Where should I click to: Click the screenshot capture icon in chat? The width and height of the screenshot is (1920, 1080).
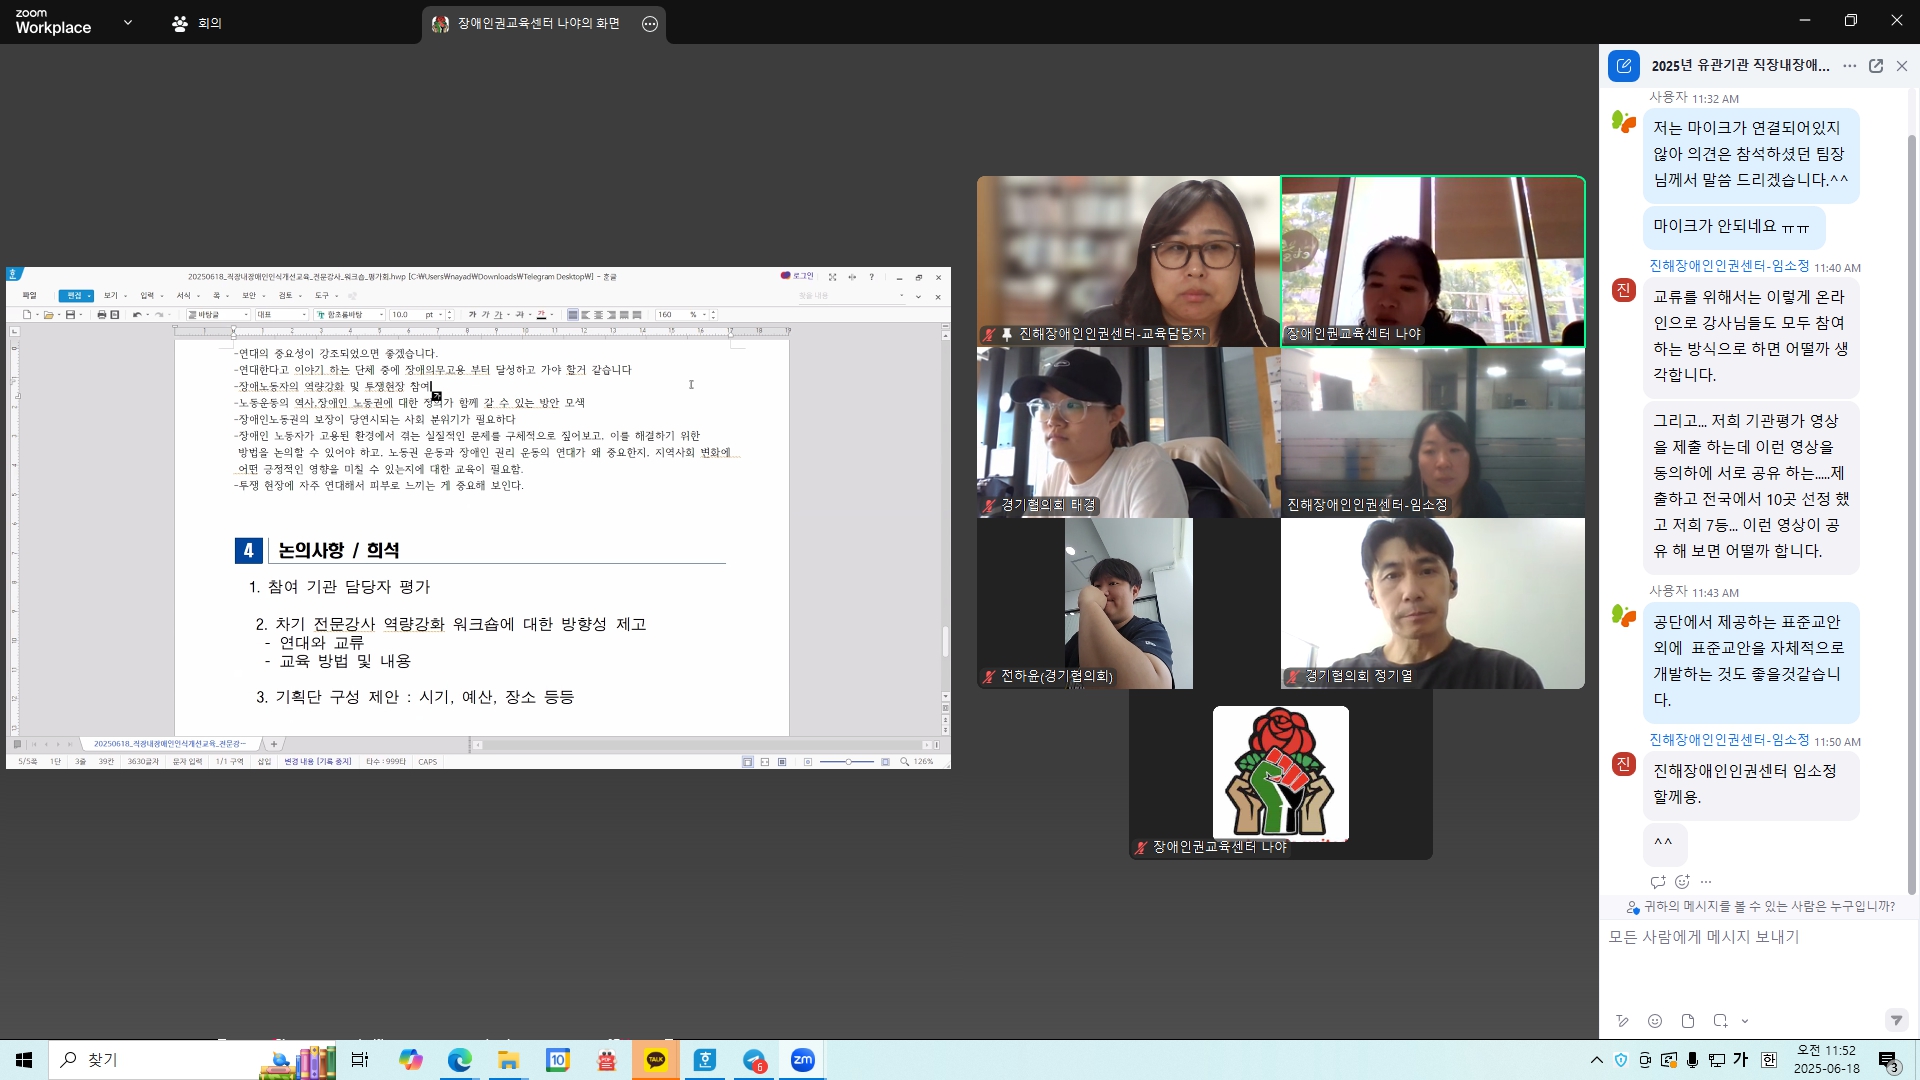coord(1720,1021)
